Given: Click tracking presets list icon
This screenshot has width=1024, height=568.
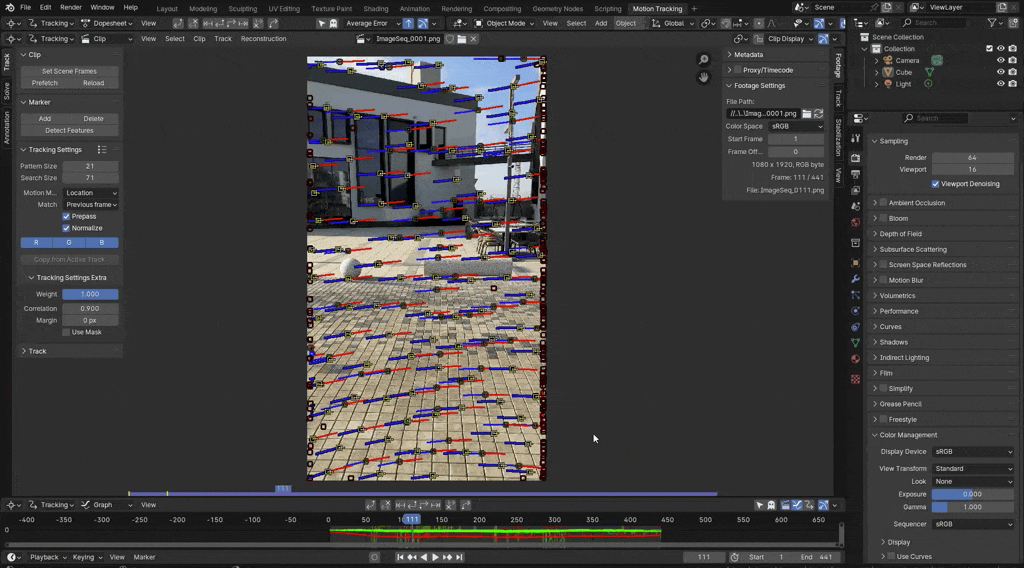Looking at the screenshot, I should 101,150.
